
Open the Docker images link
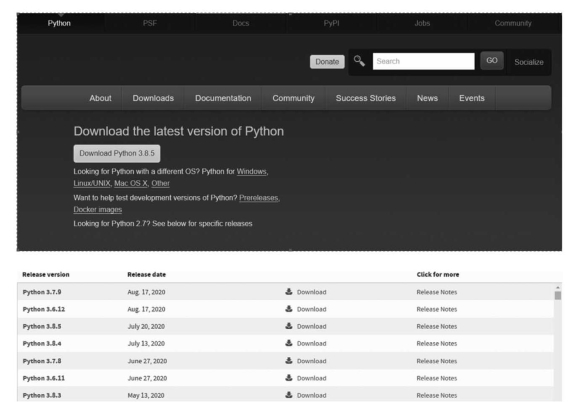coord(97,209)
